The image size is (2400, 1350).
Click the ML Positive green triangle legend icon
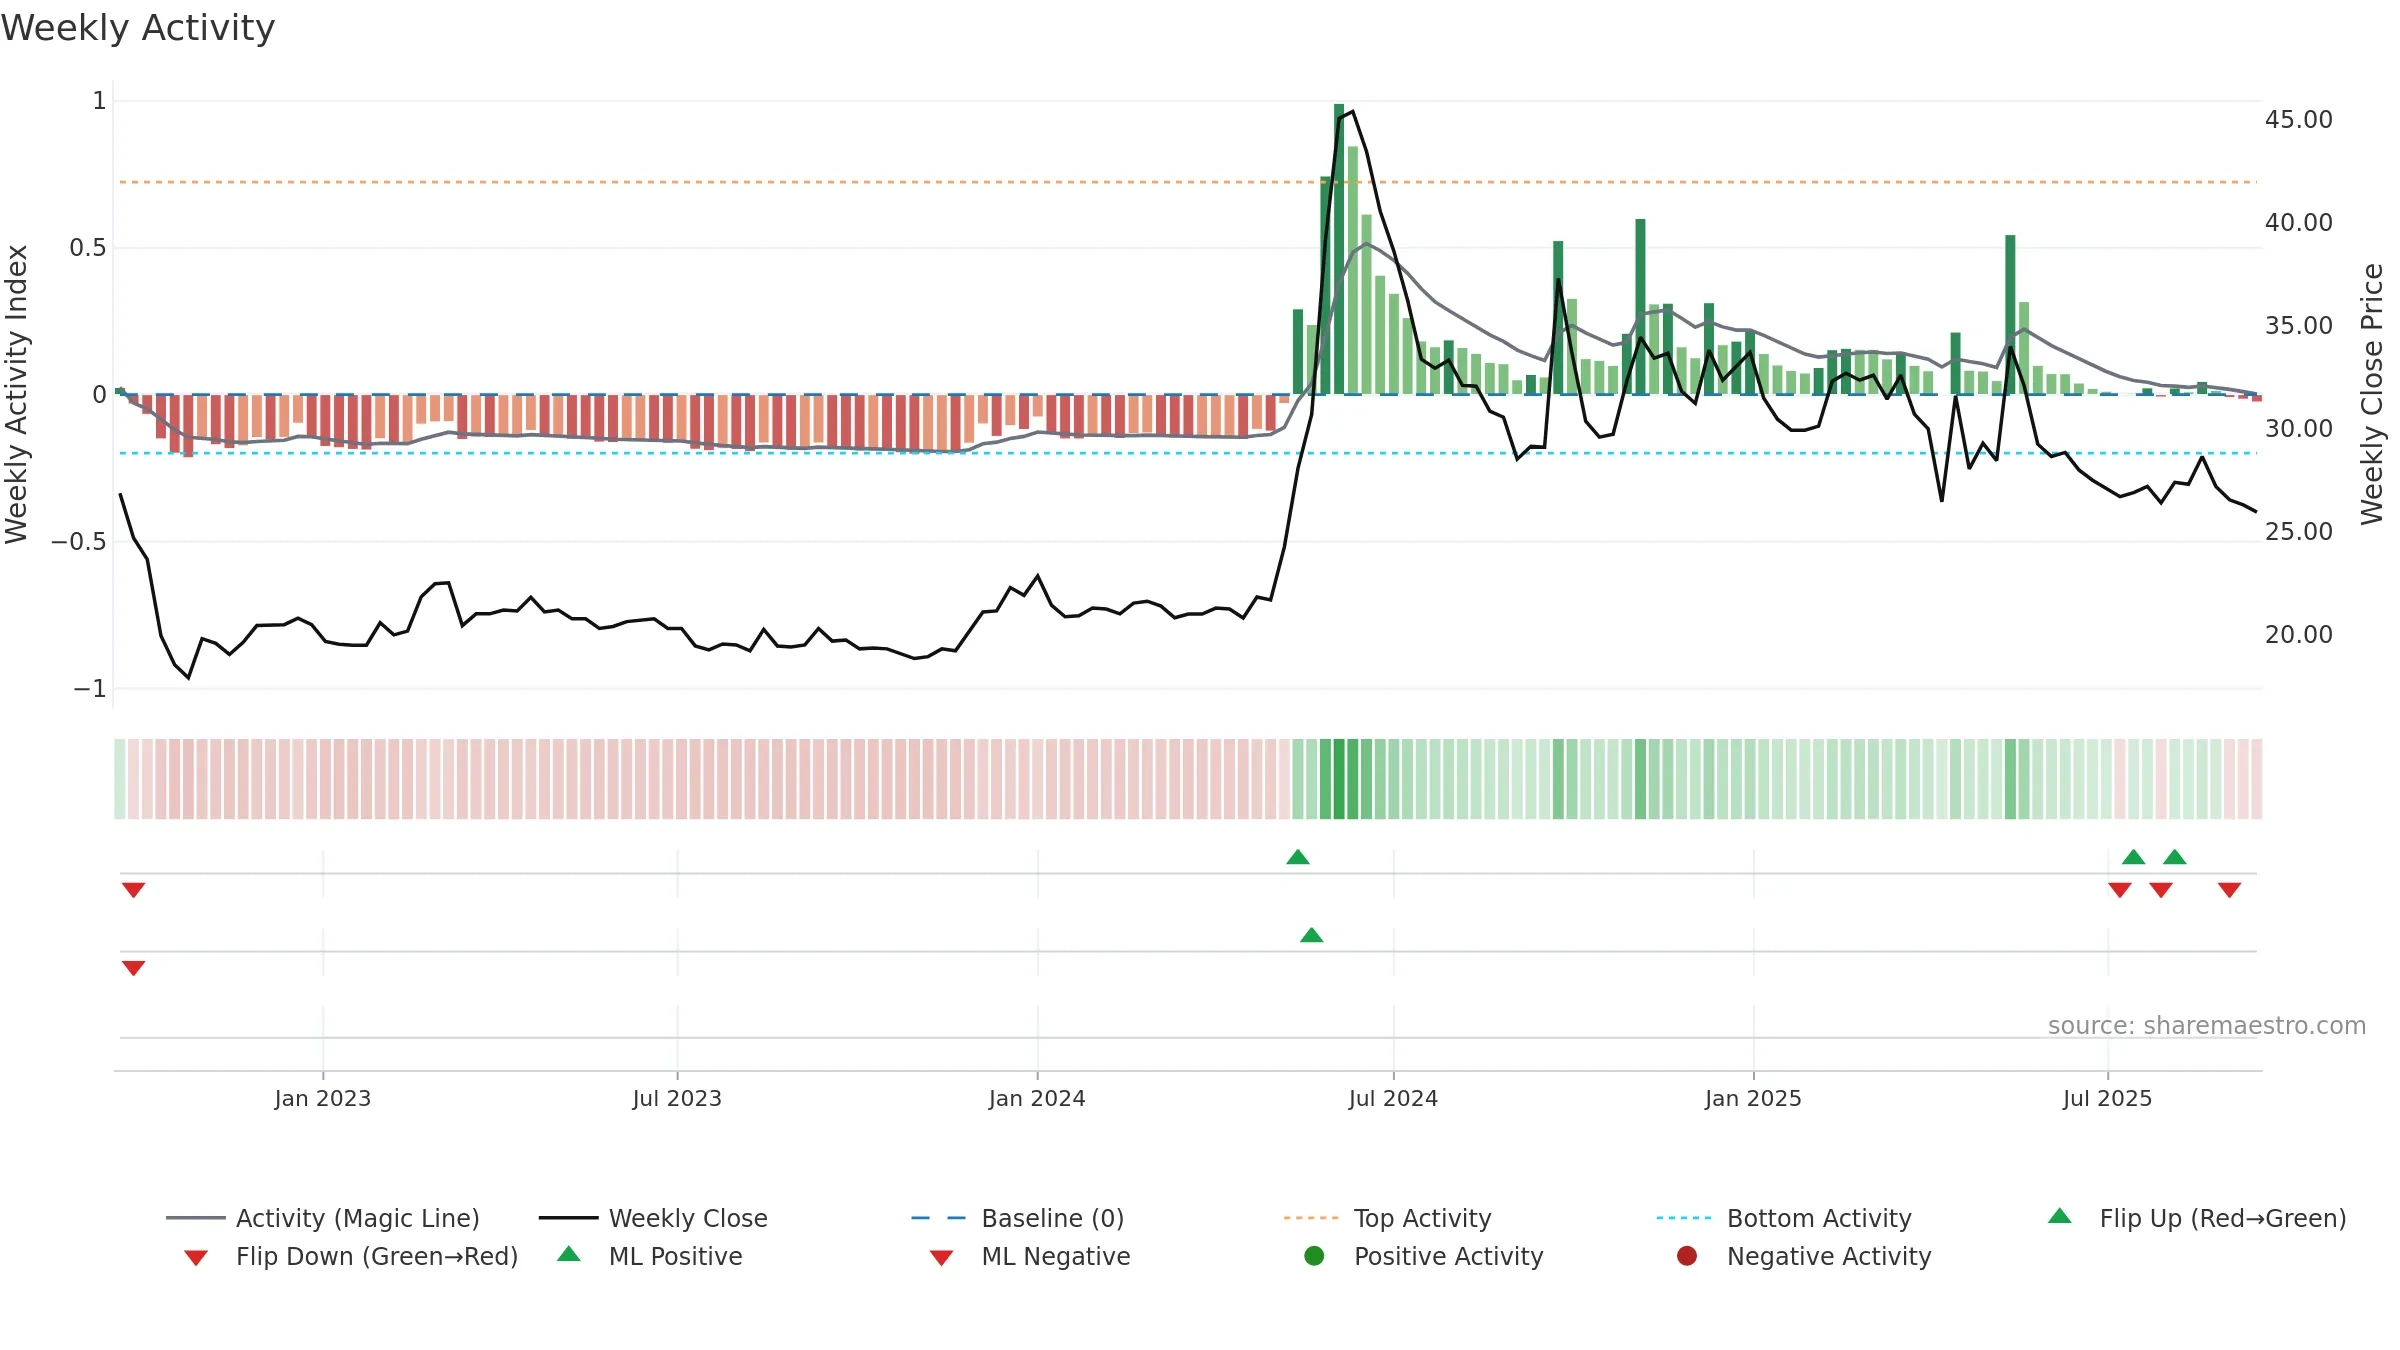(x=568, y=1254)
